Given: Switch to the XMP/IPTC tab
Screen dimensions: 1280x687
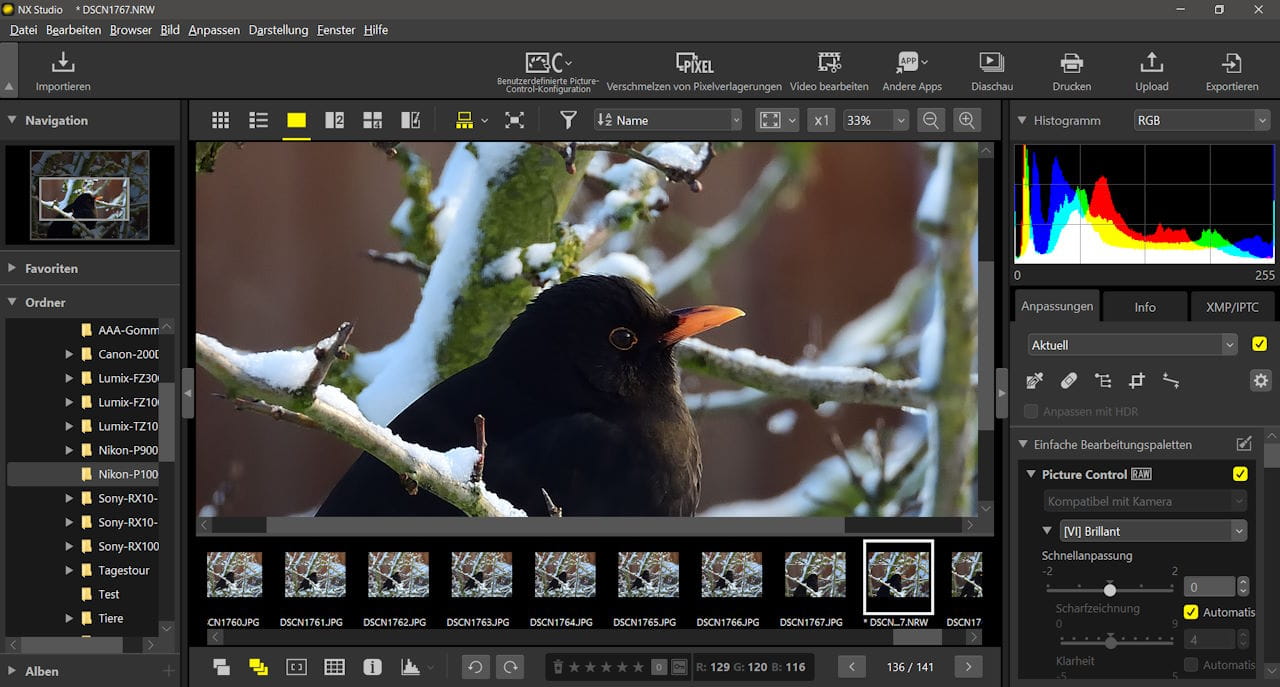Looking at the screenshot, I should point(1232,307).
